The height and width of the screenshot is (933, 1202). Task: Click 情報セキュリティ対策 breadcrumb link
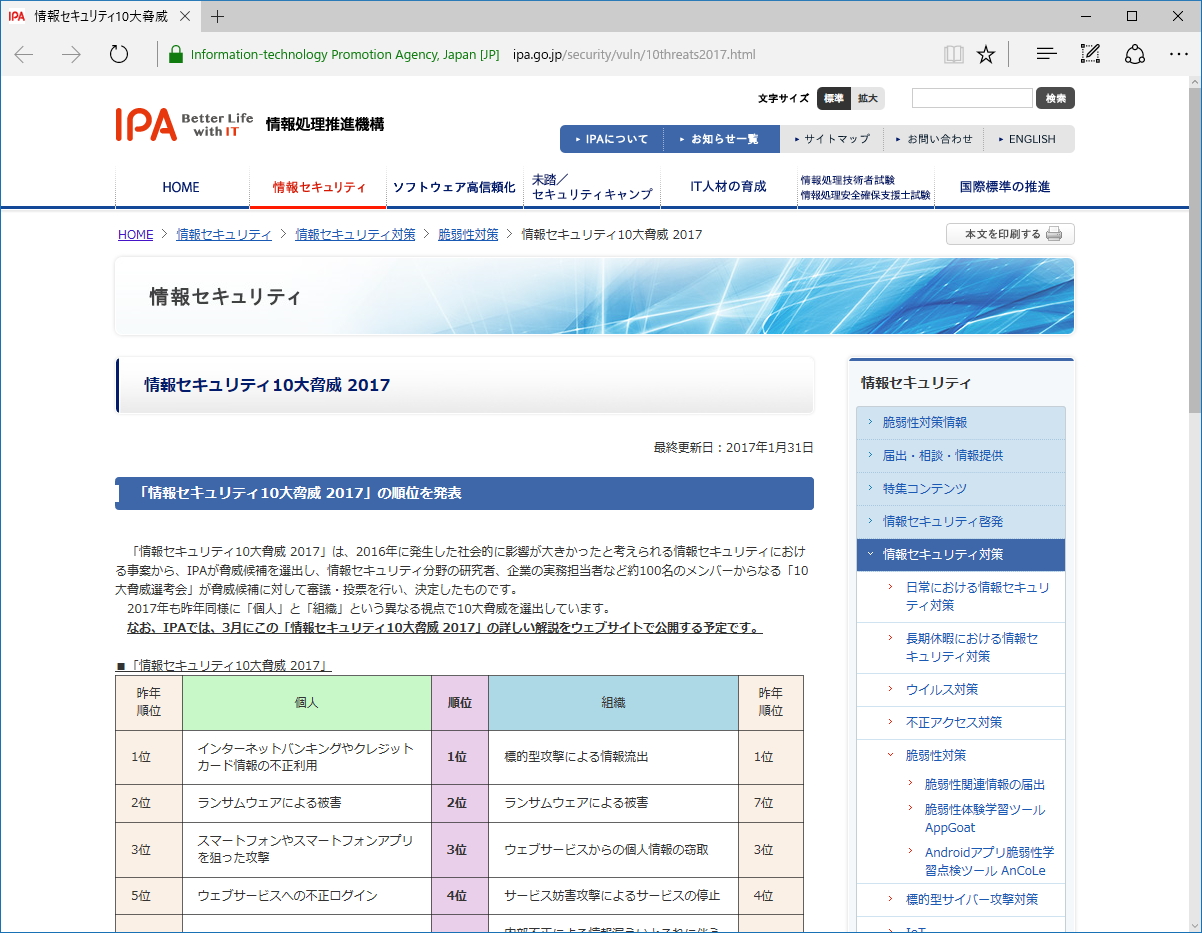point(355,235)
